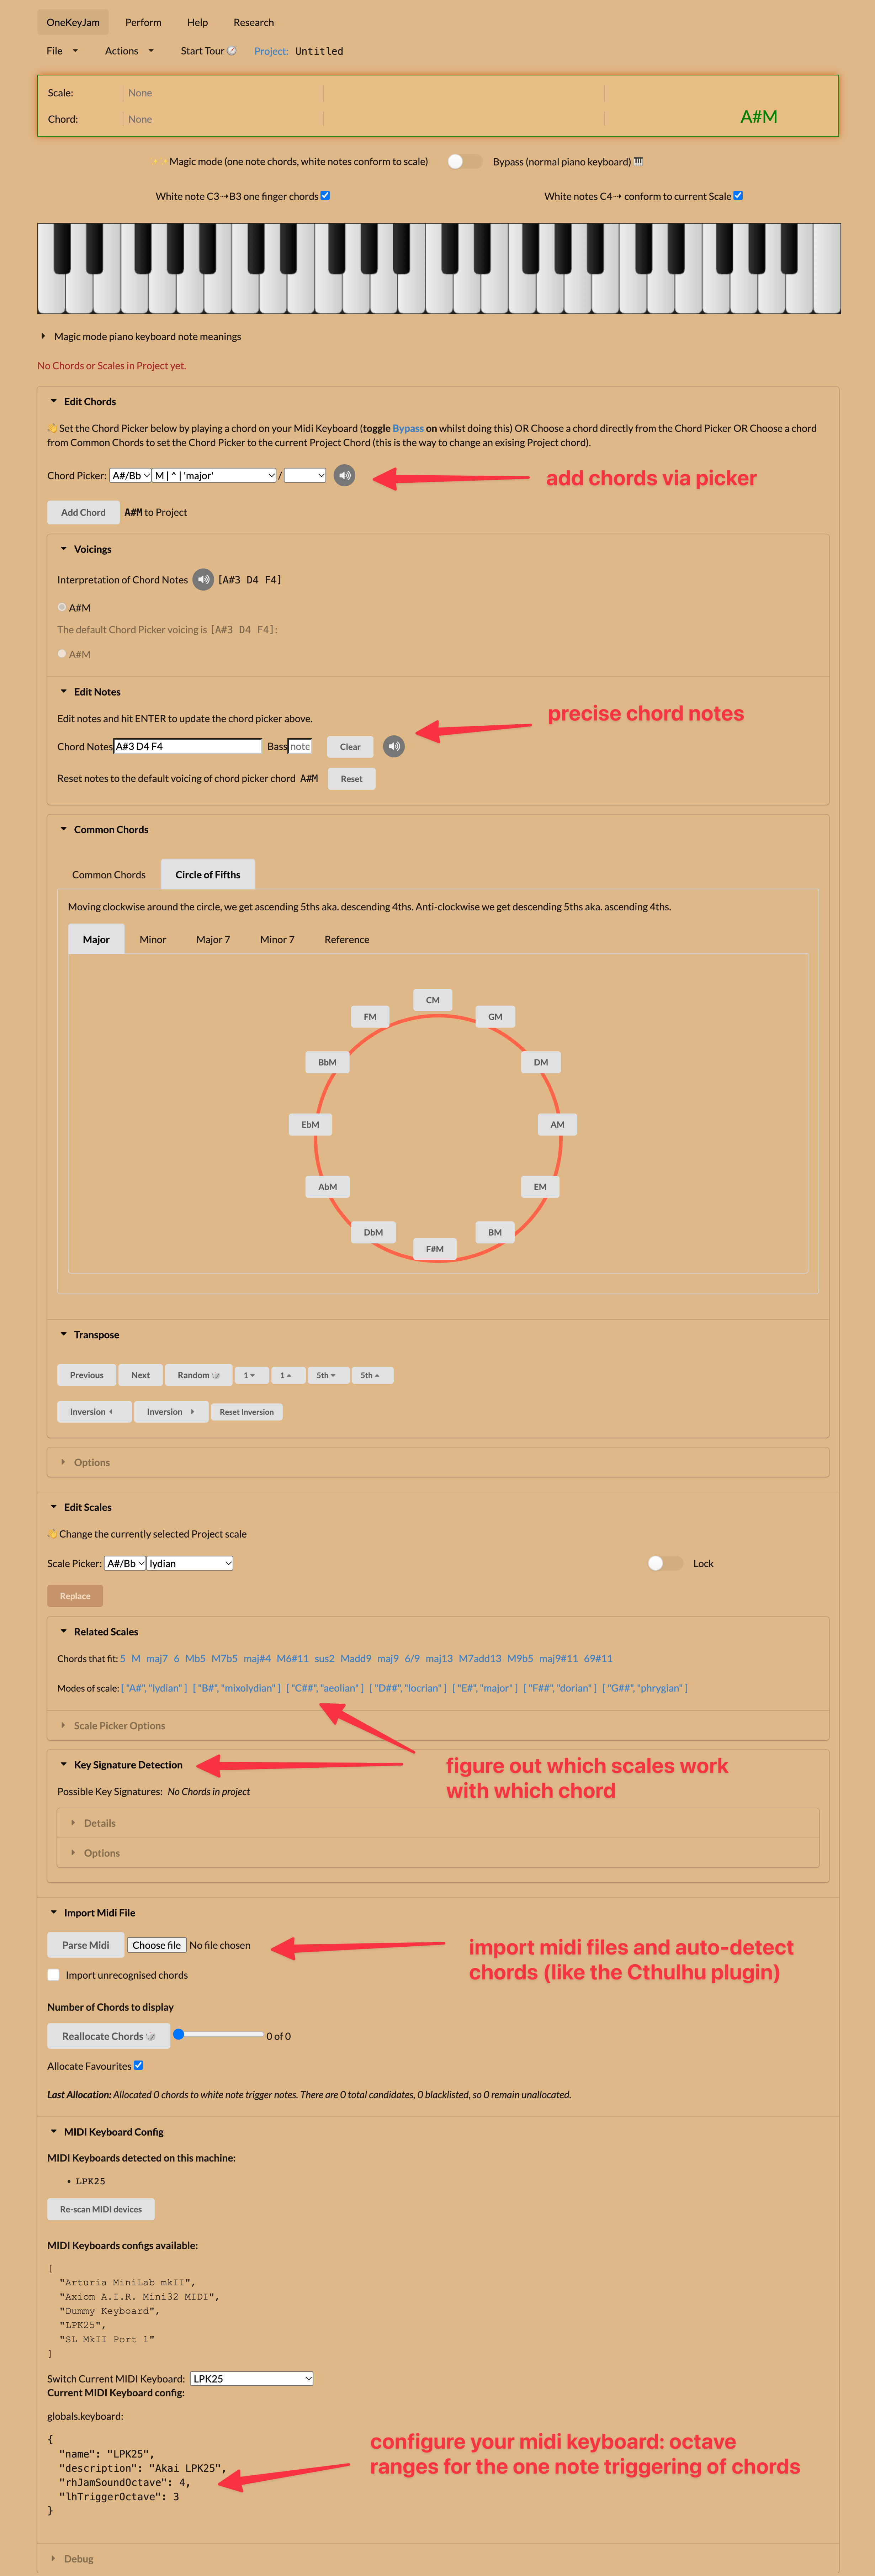Click Re-scan MIDI devices button
The image size is (875, 2576).
click(x=101, y=2209)
